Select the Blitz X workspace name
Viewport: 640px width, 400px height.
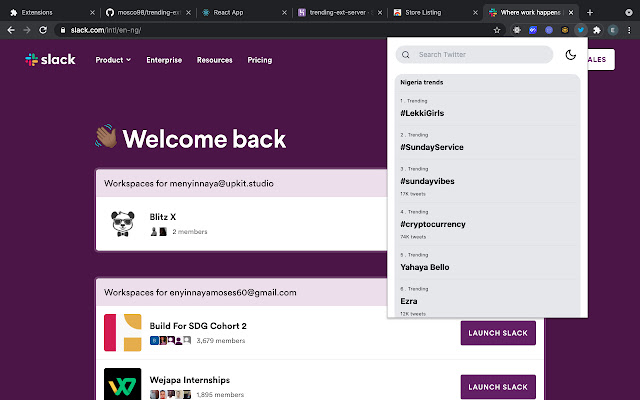click(x=162, y=217)
